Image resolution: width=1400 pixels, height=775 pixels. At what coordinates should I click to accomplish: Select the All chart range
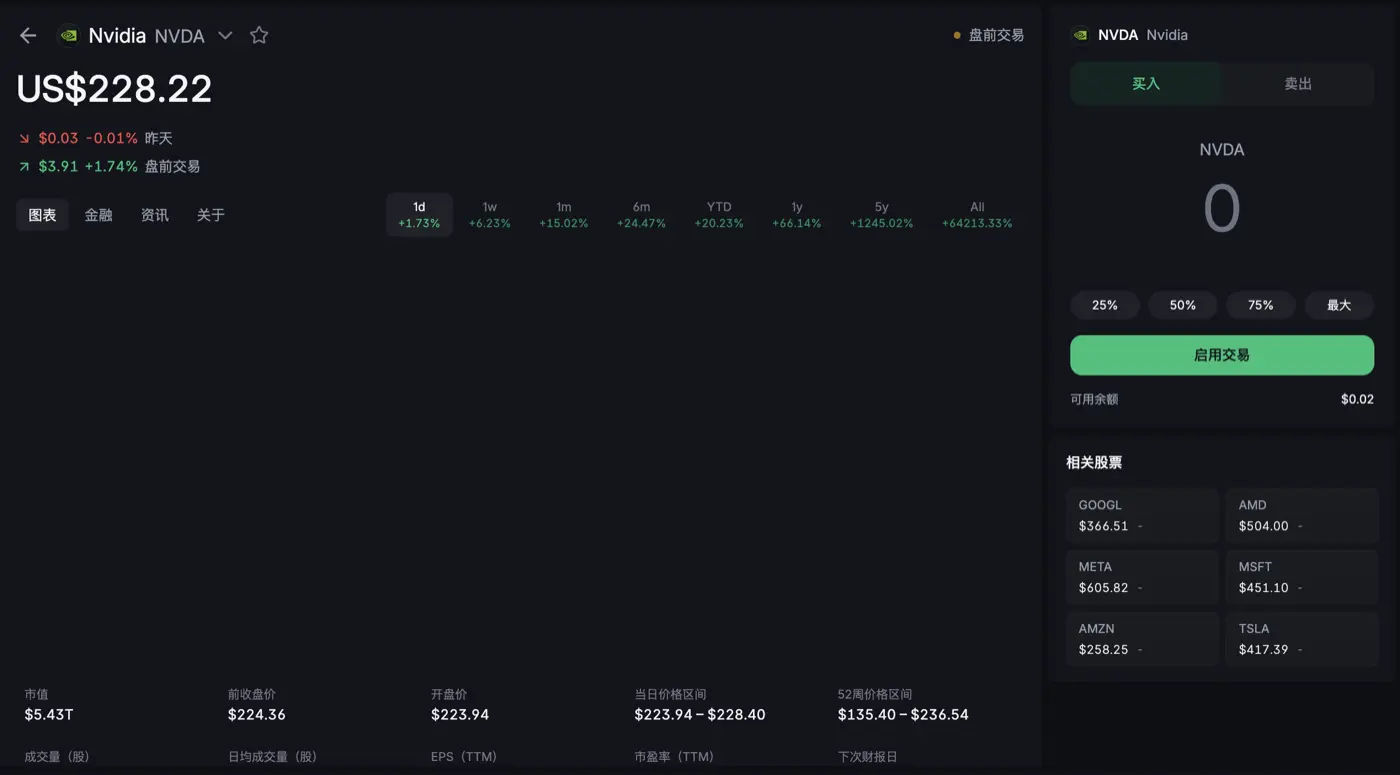click(977, 215)
